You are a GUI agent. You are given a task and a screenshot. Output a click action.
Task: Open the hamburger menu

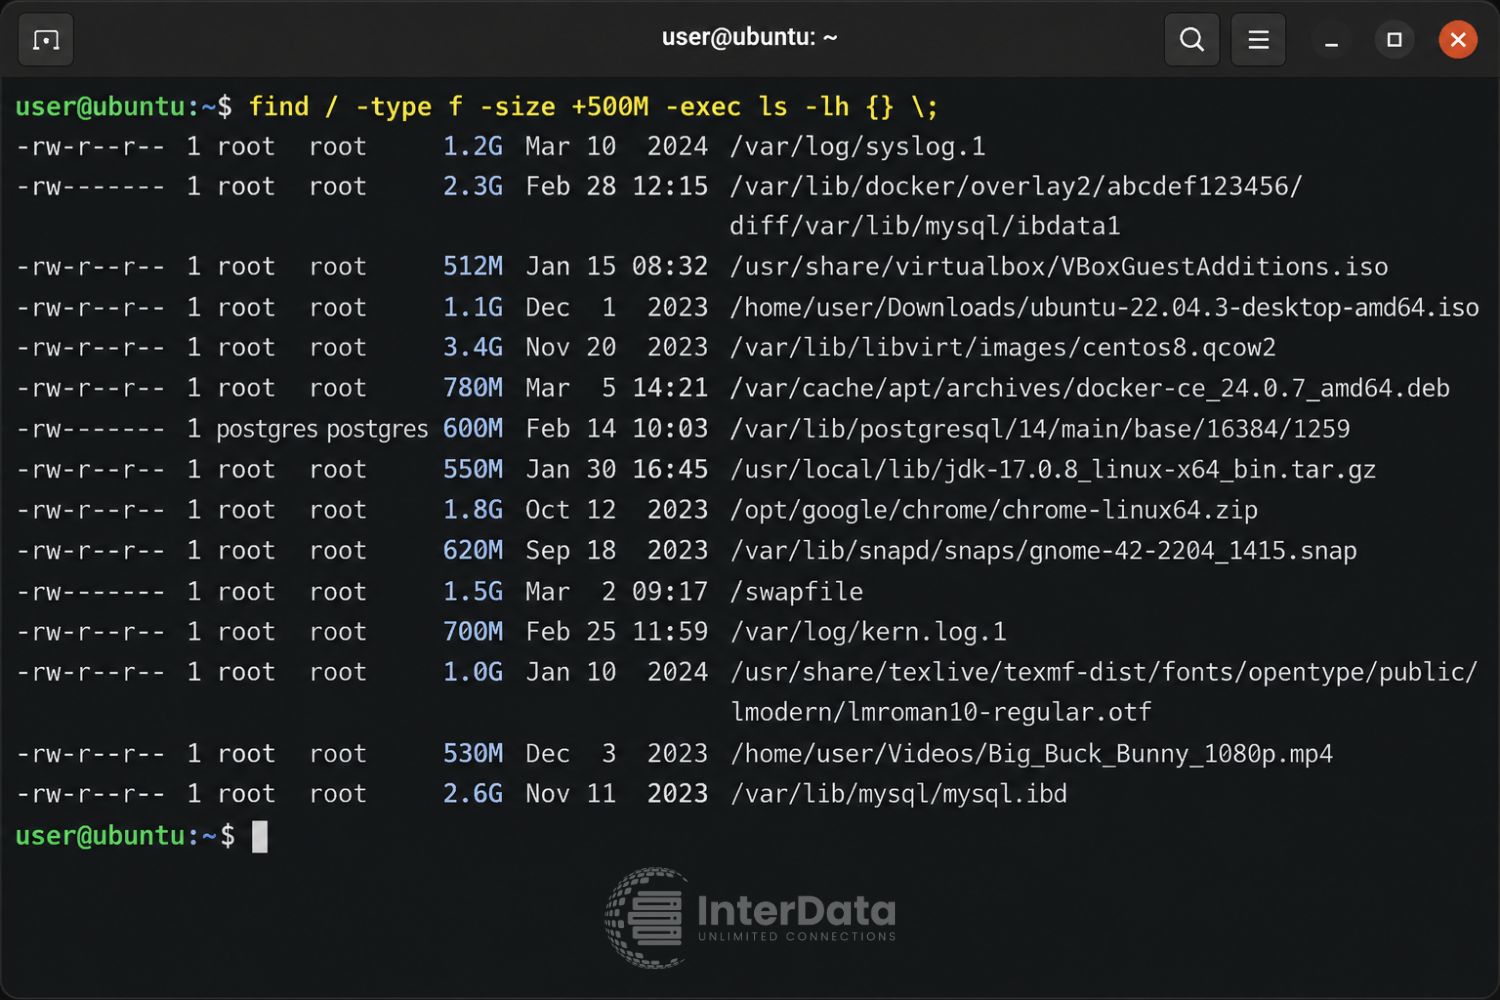tap(1258, 40)
